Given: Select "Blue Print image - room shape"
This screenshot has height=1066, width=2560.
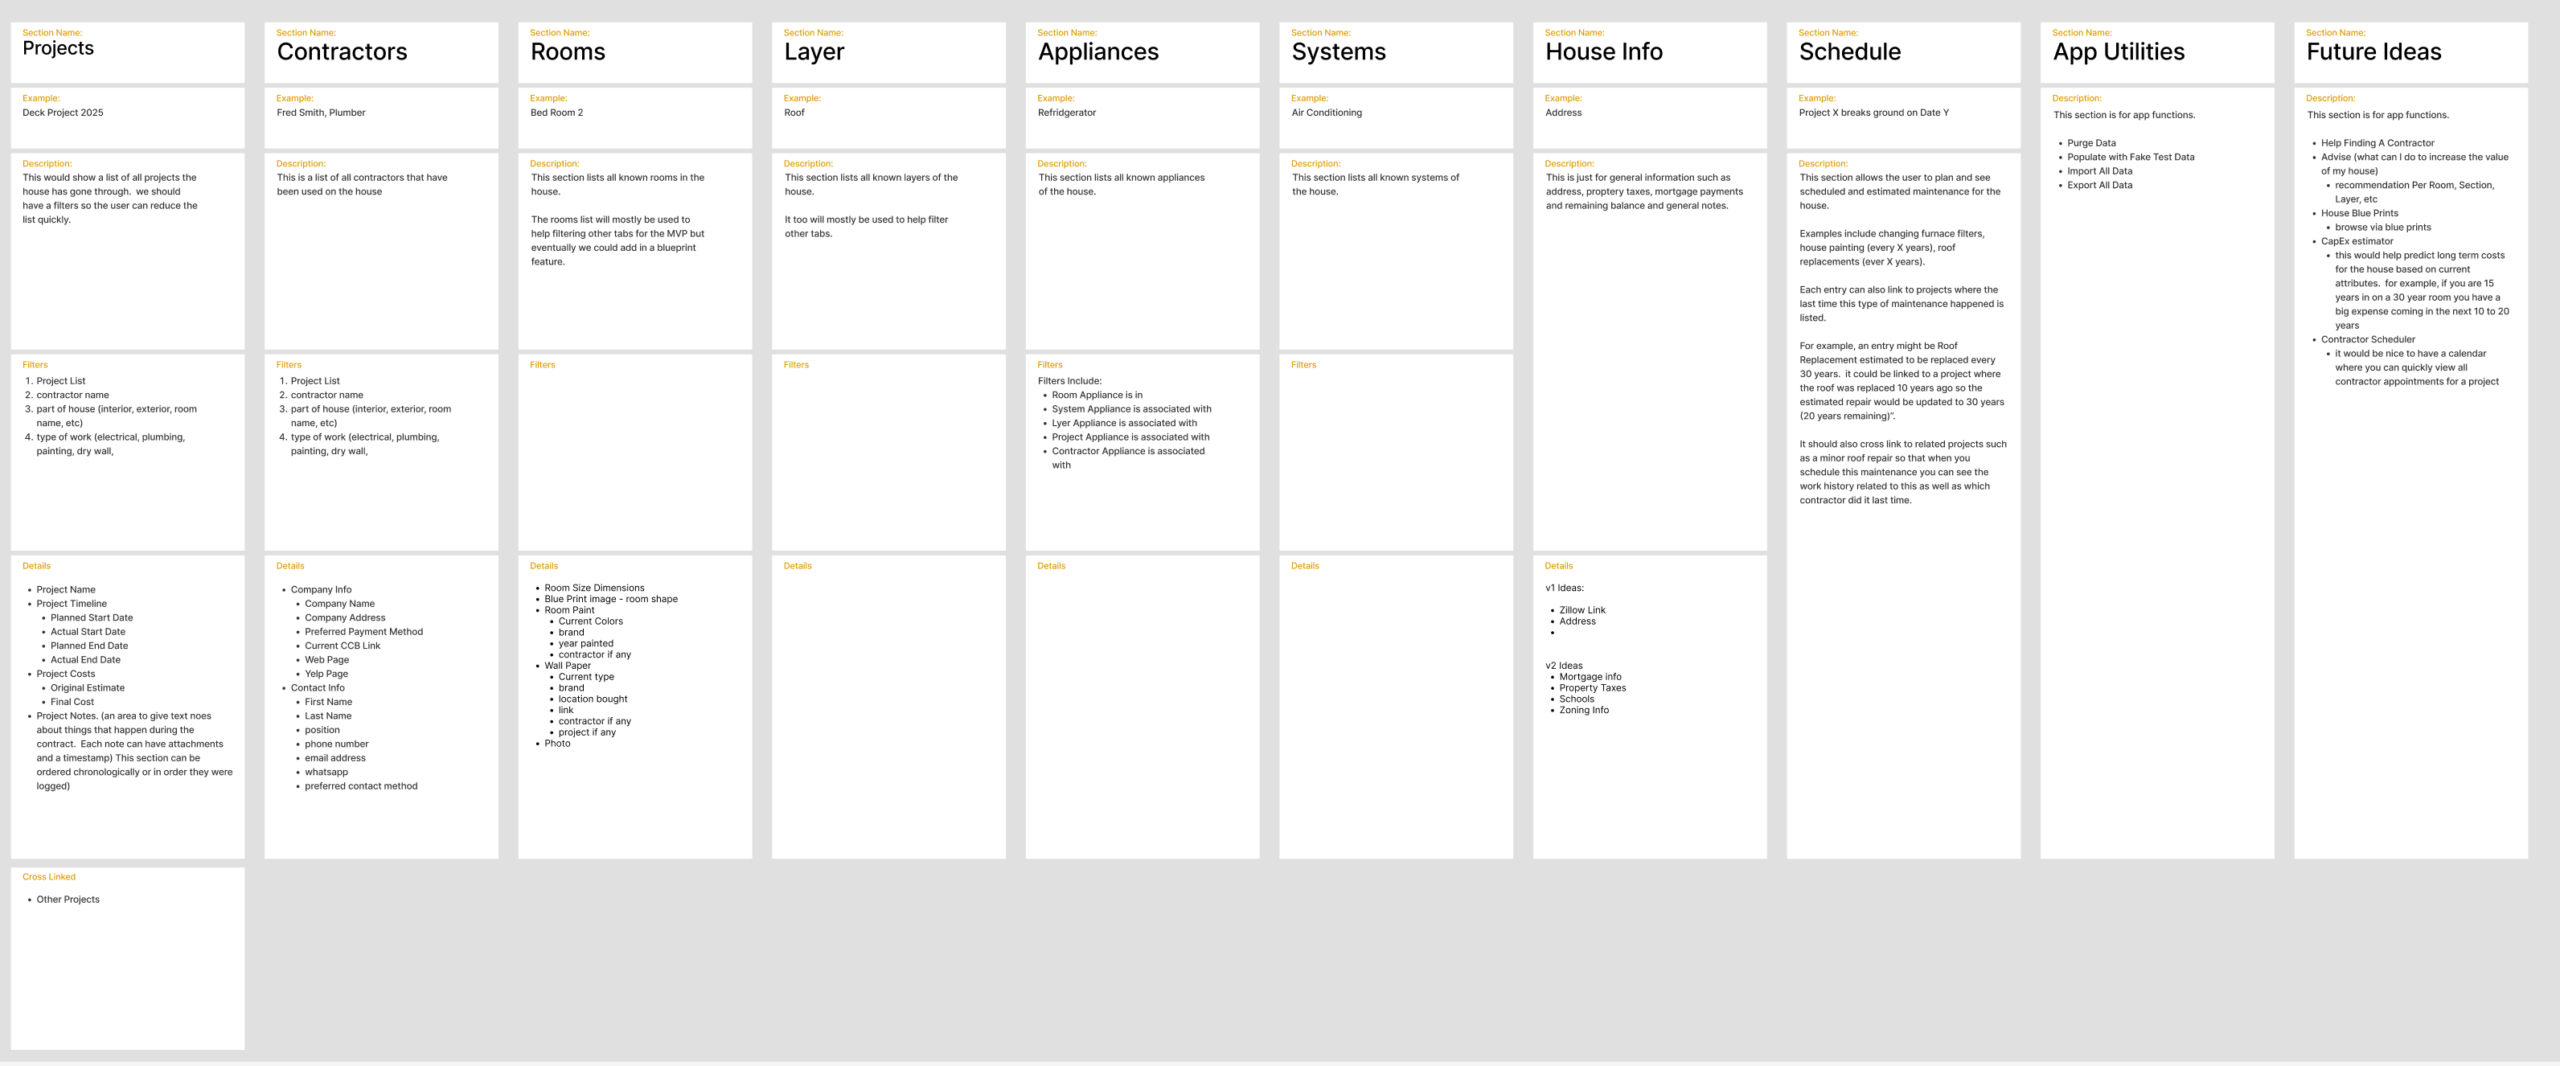Looking at the screenshot, I should point(611,599).
